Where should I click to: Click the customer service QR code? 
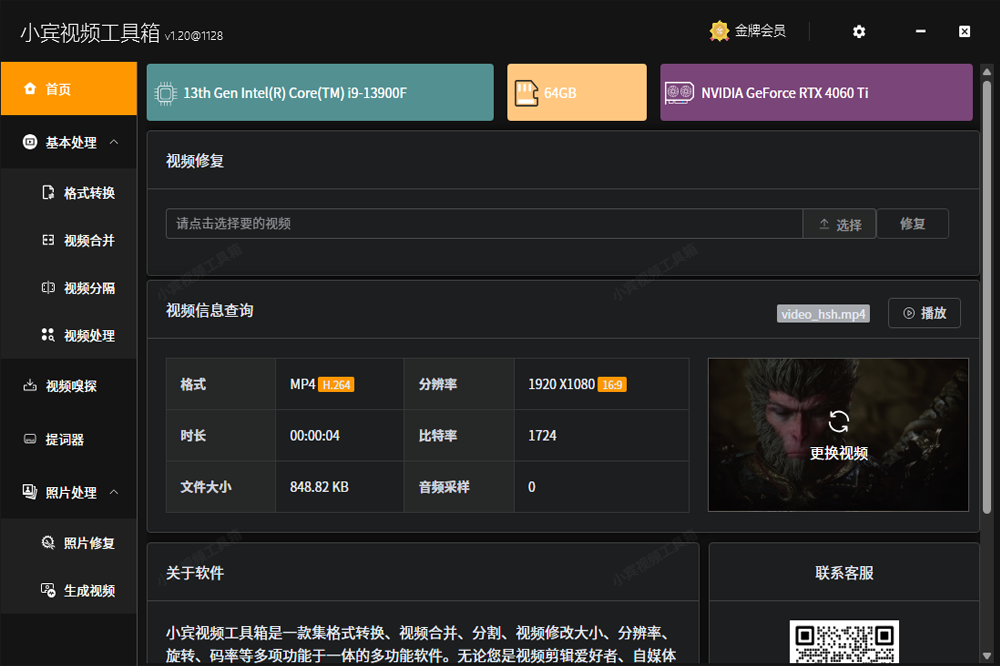click(x=843, y=643)
